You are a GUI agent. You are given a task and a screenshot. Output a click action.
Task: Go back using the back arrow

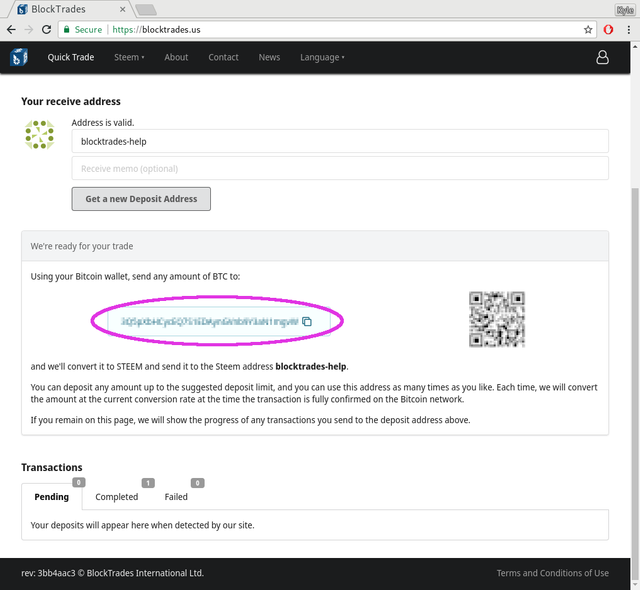tap(11, 29)
